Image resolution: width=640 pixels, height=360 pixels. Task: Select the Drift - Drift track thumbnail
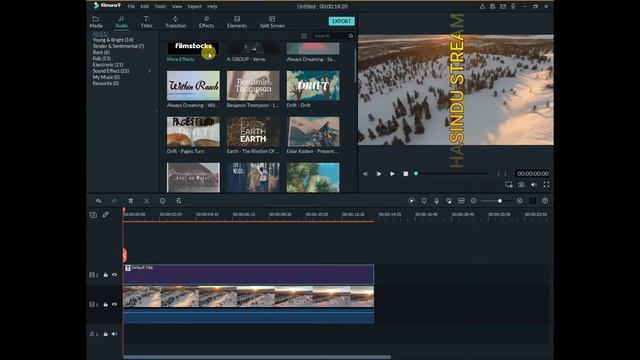tap(313, 86)
